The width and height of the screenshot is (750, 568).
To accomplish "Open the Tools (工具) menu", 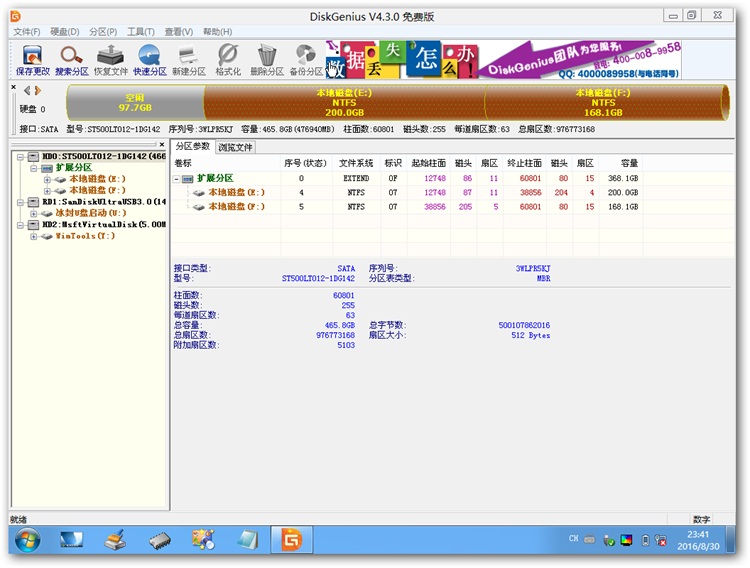I will coord(141,32).
